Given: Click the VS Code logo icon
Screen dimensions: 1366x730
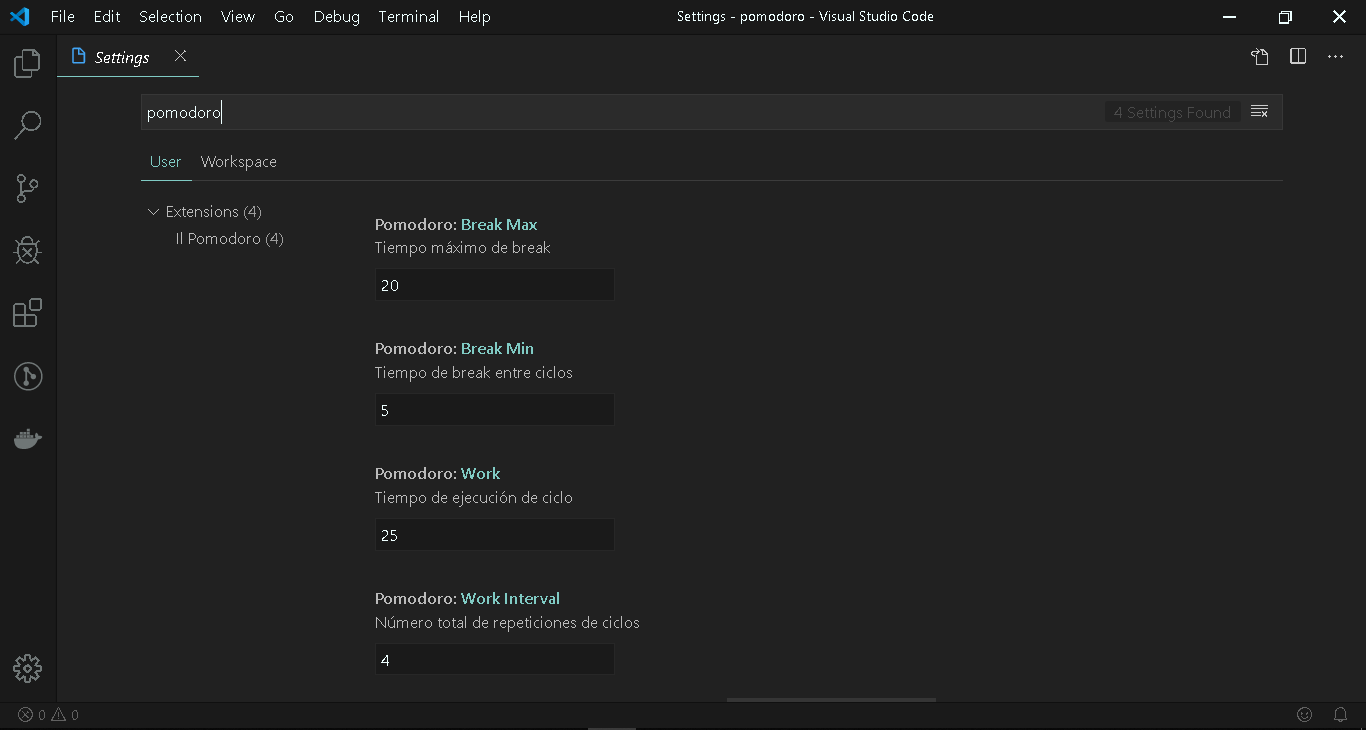Looking at the screenshot, I should (x=20, y=16).
